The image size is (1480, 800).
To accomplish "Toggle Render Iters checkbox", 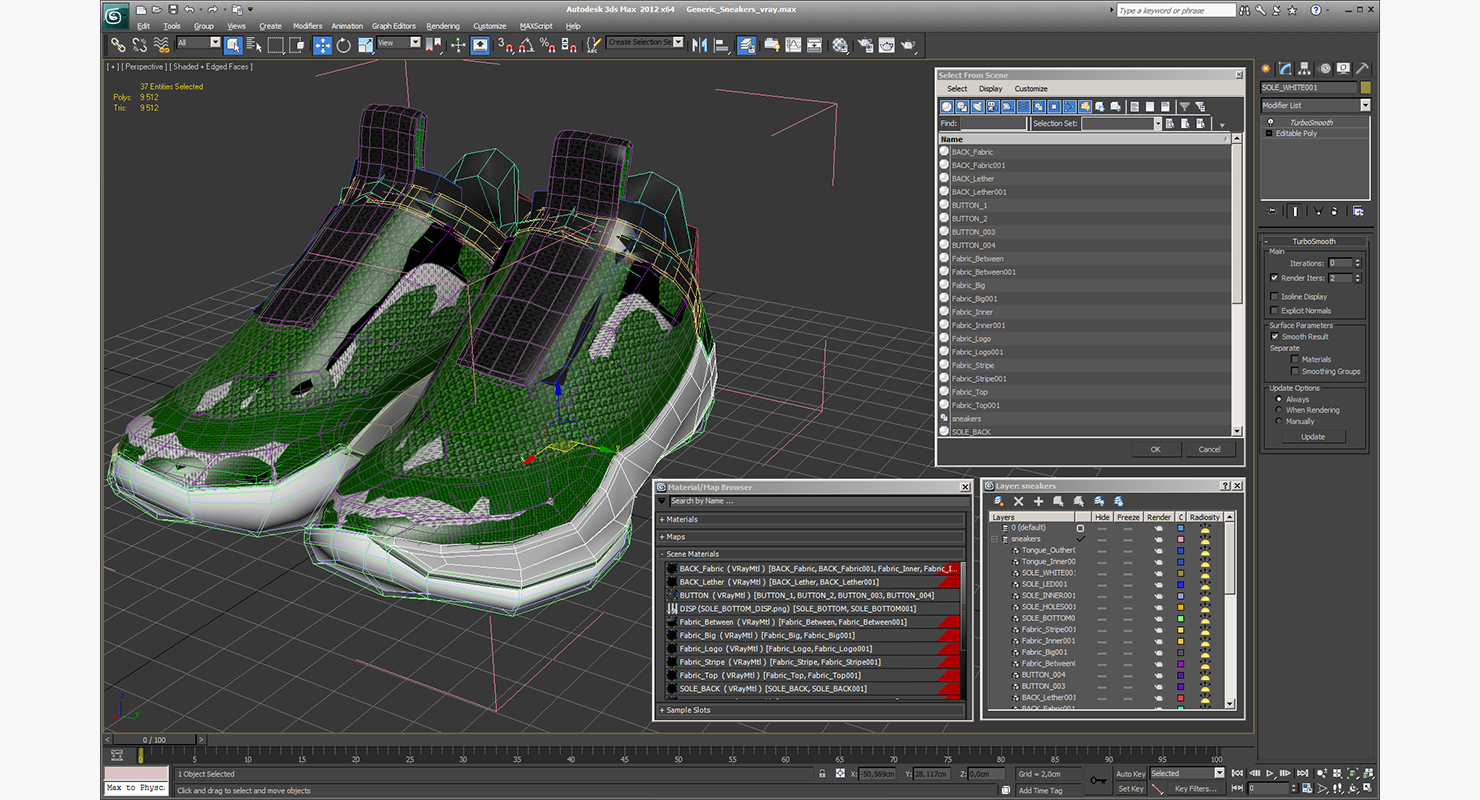I will point(1274,278).
